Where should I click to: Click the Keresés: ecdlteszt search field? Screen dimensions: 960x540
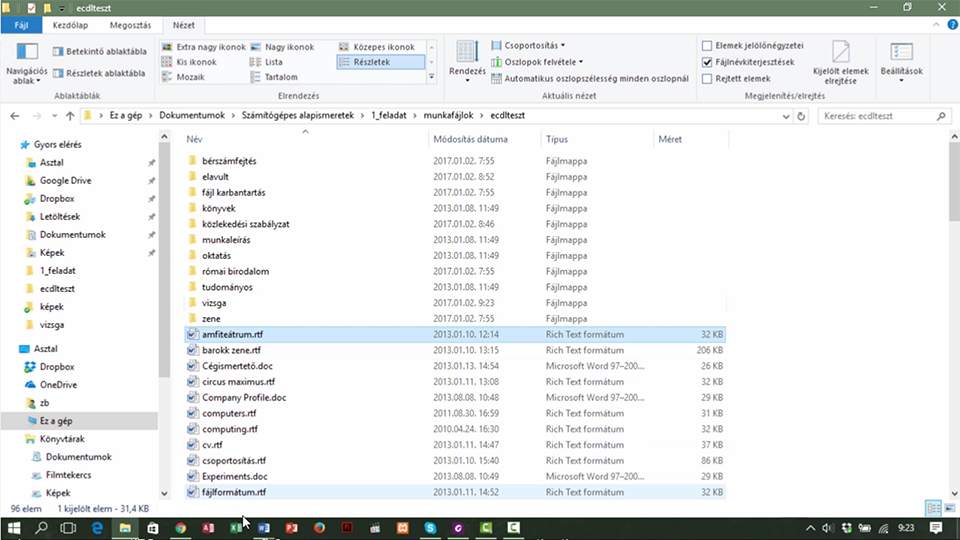tap(878, 116)
